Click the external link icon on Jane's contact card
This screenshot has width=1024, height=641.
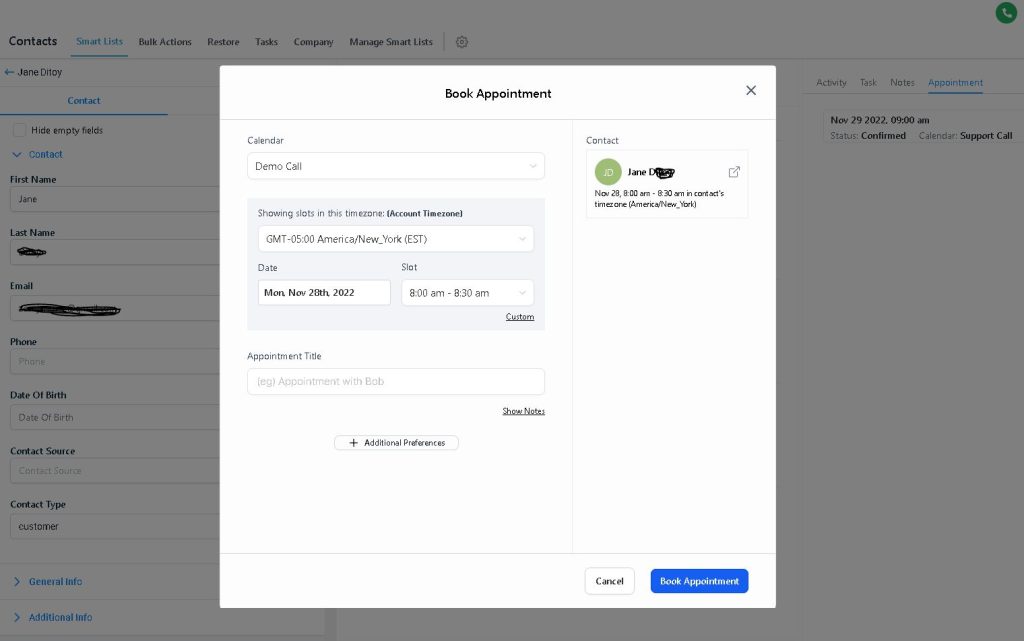click(736, 169)
